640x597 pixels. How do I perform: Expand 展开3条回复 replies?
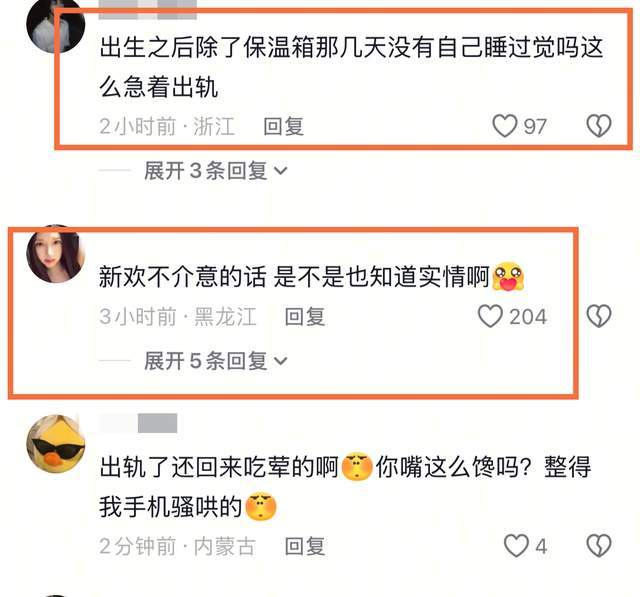coord(206,171)
